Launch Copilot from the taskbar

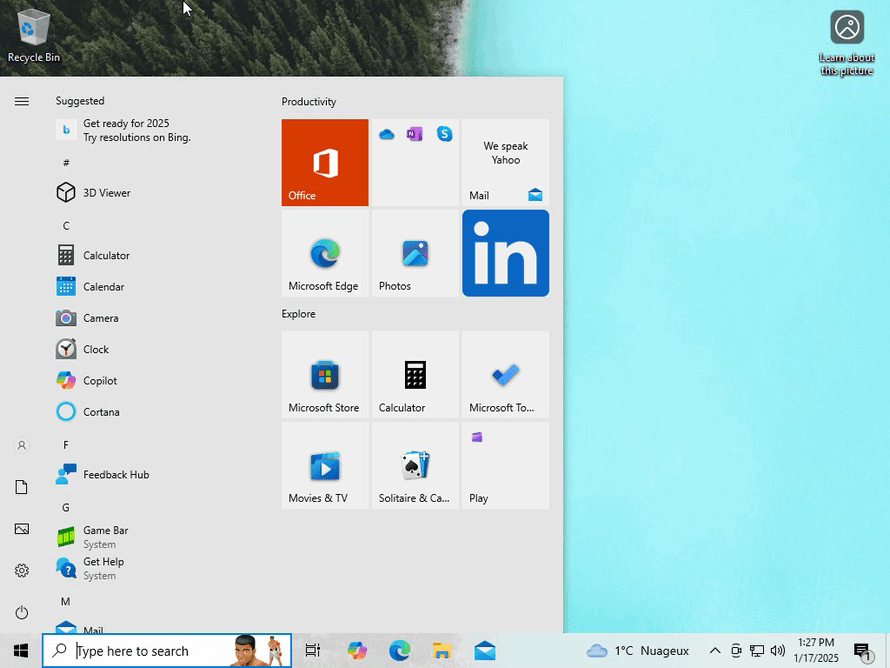(x=357, y=650)
